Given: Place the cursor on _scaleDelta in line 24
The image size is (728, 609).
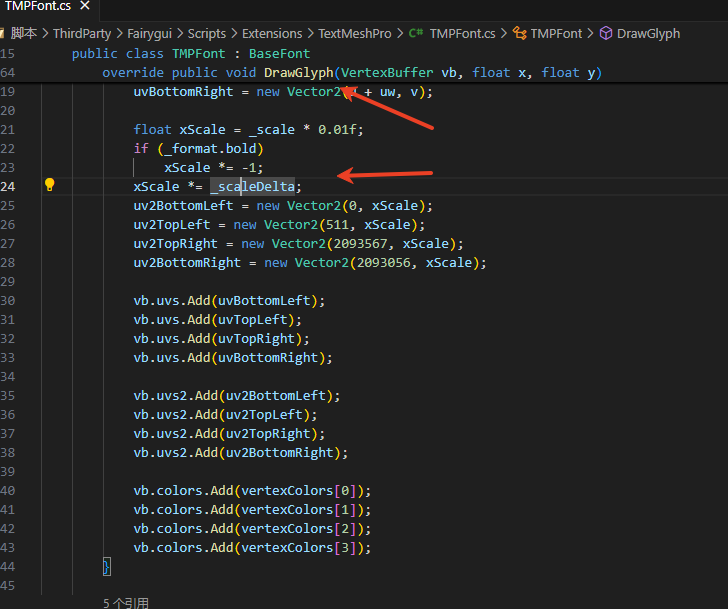Looking at the screenshot, I should click(x=255, y=187).
